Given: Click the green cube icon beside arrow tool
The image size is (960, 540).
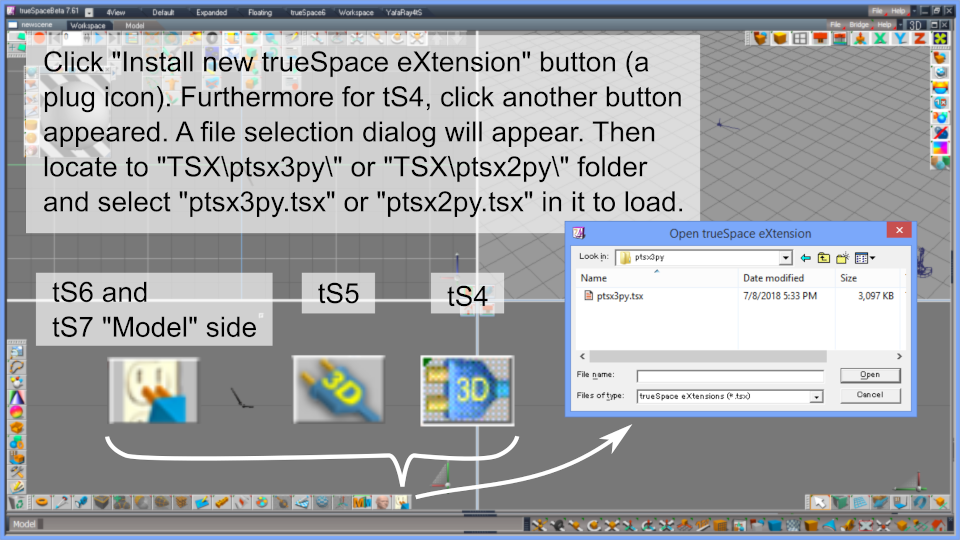Looking at the screenshot, I should click(x=839, y=503).
